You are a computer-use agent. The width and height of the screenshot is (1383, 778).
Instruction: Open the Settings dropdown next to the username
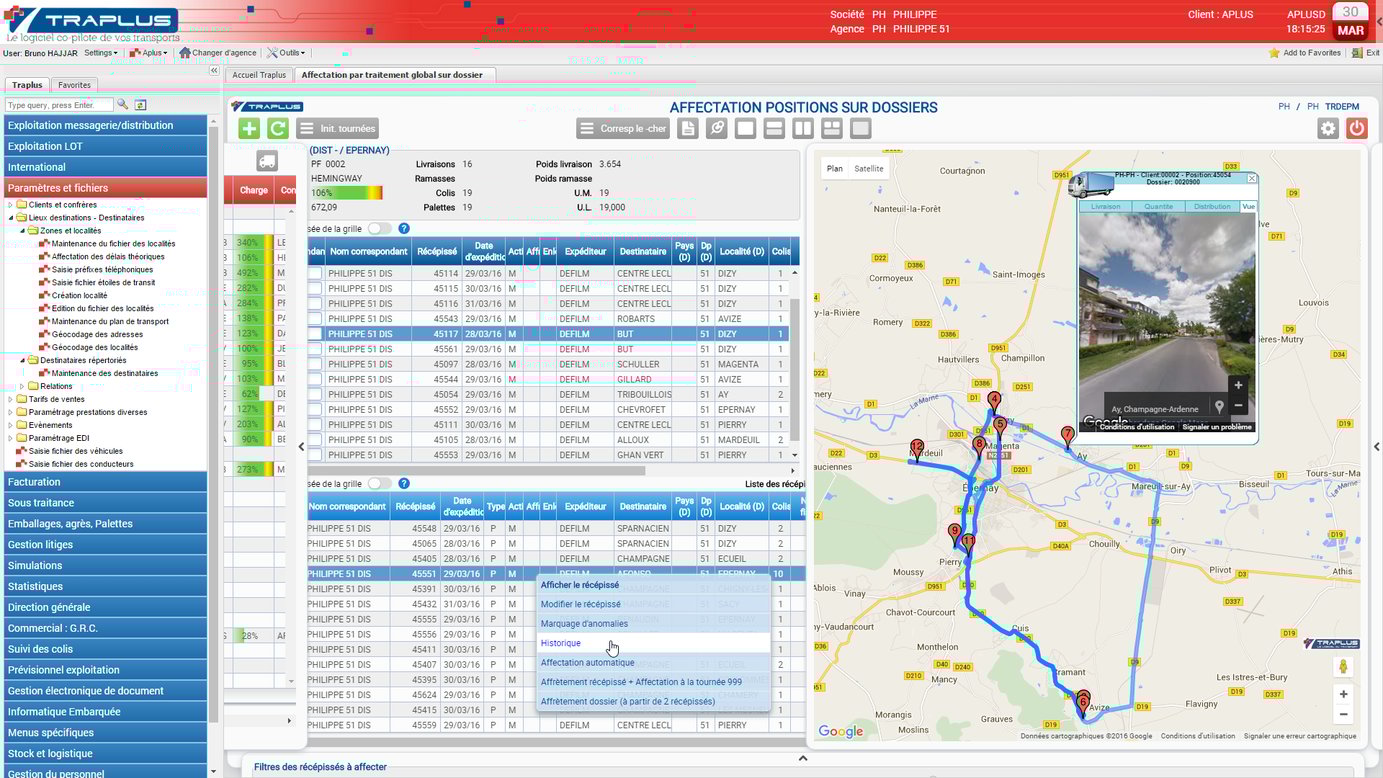coord(100,52)
